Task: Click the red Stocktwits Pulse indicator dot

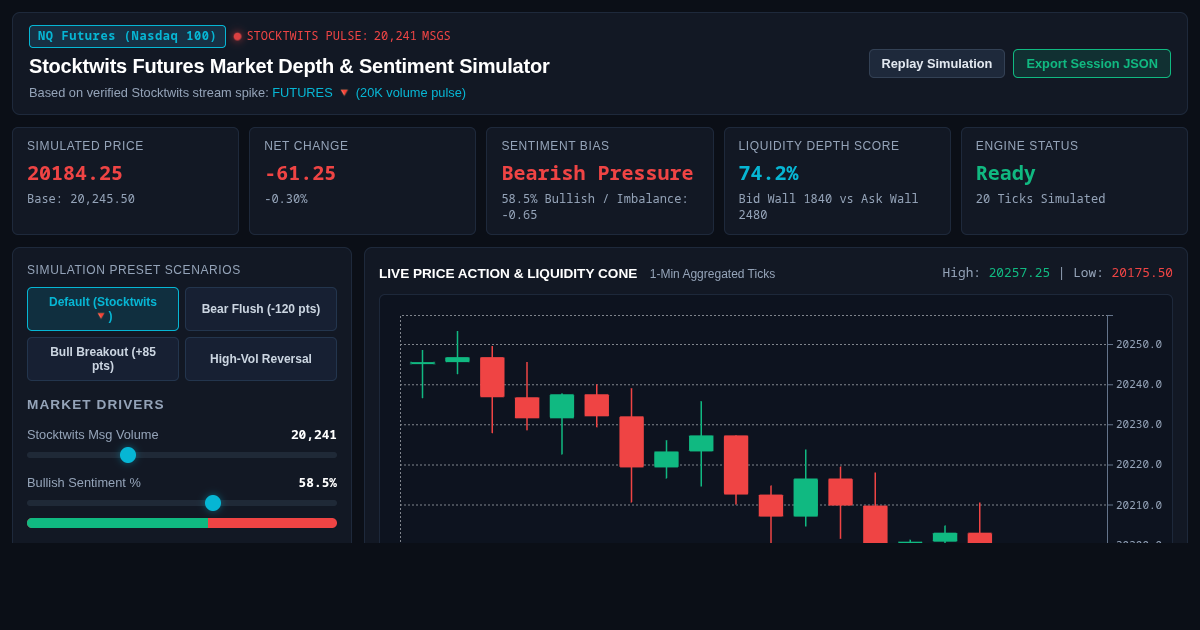Action: [237, 36]
